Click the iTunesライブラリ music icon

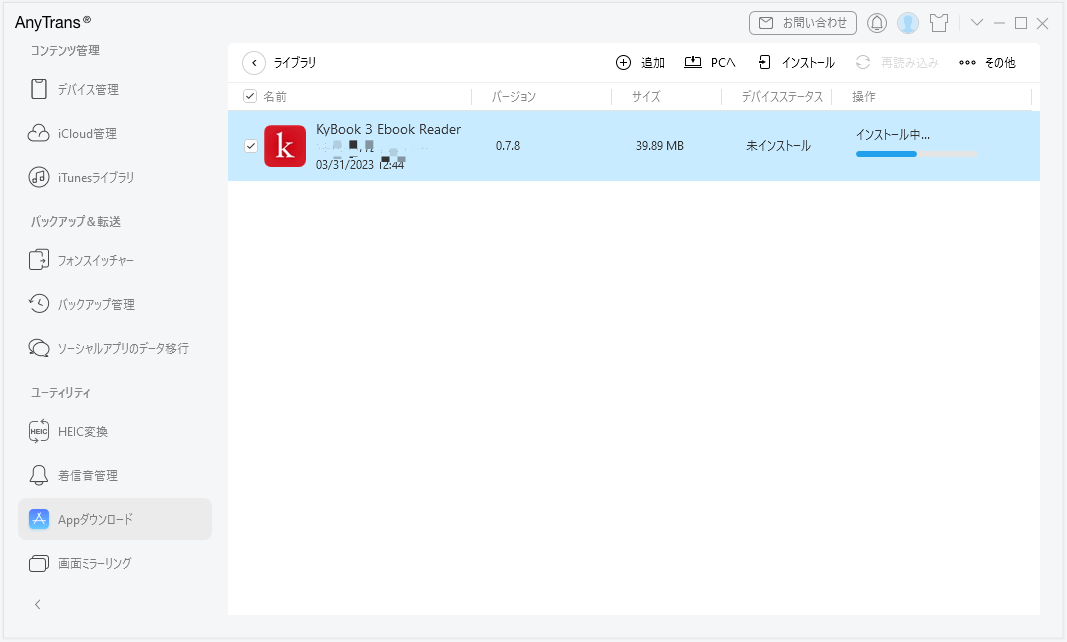pyautogui.click(x=39, y=177)
